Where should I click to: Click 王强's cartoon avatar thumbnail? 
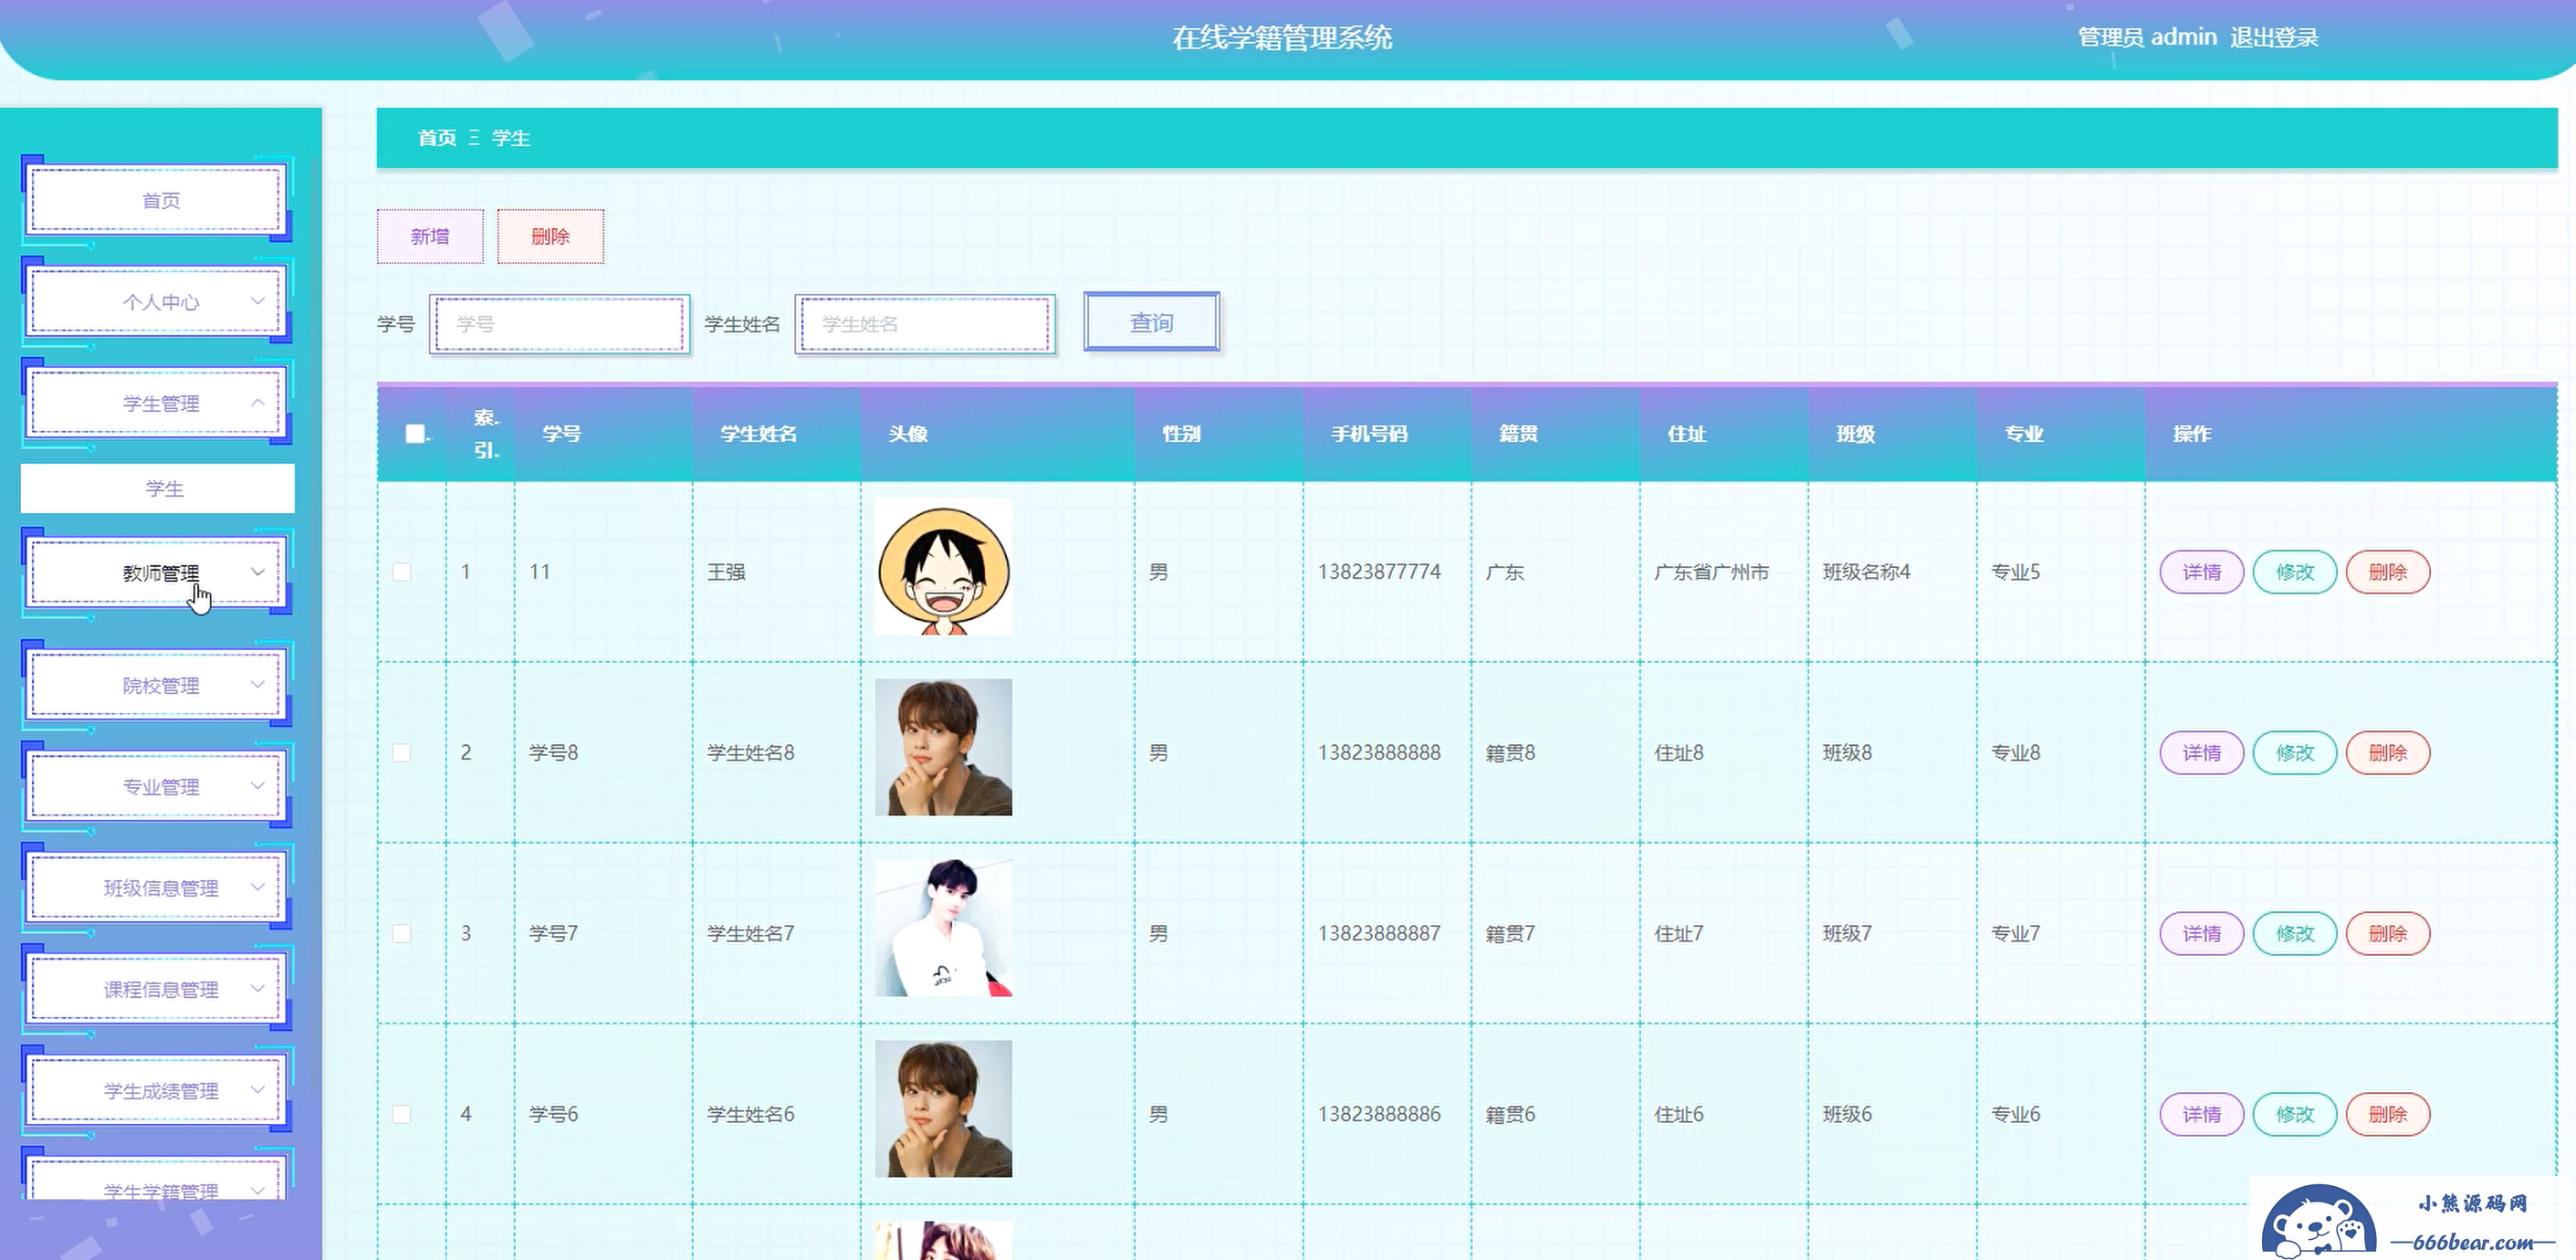[x=943, y=567]
